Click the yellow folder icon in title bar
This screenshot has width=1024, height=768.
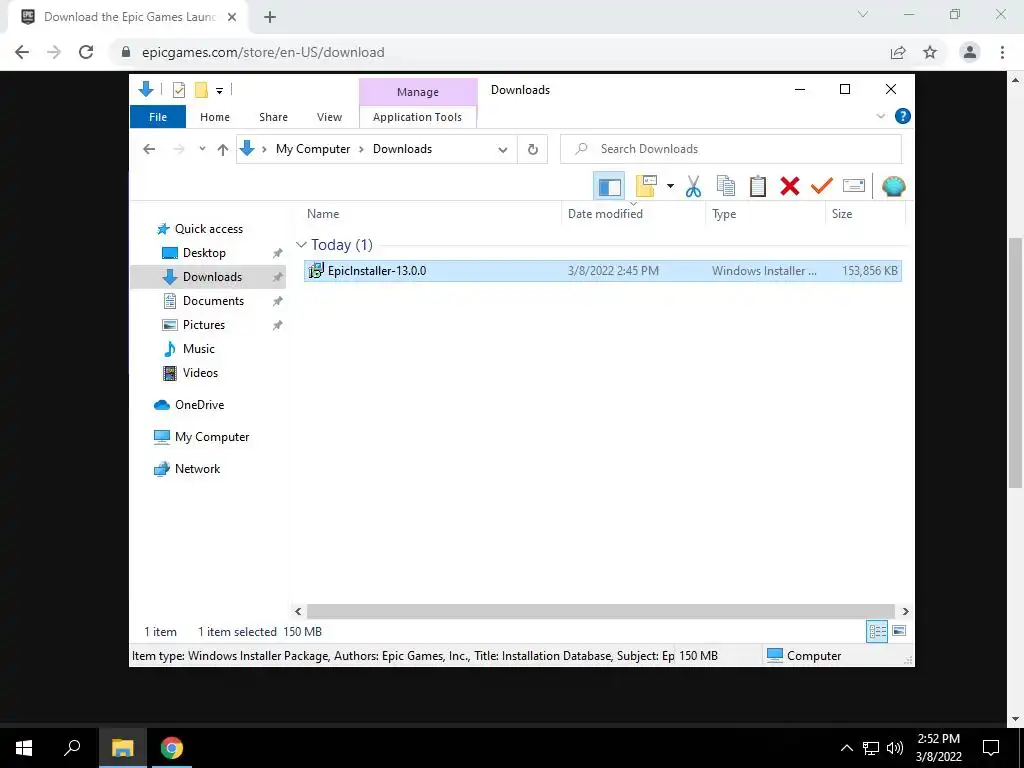tap(201, 90)
